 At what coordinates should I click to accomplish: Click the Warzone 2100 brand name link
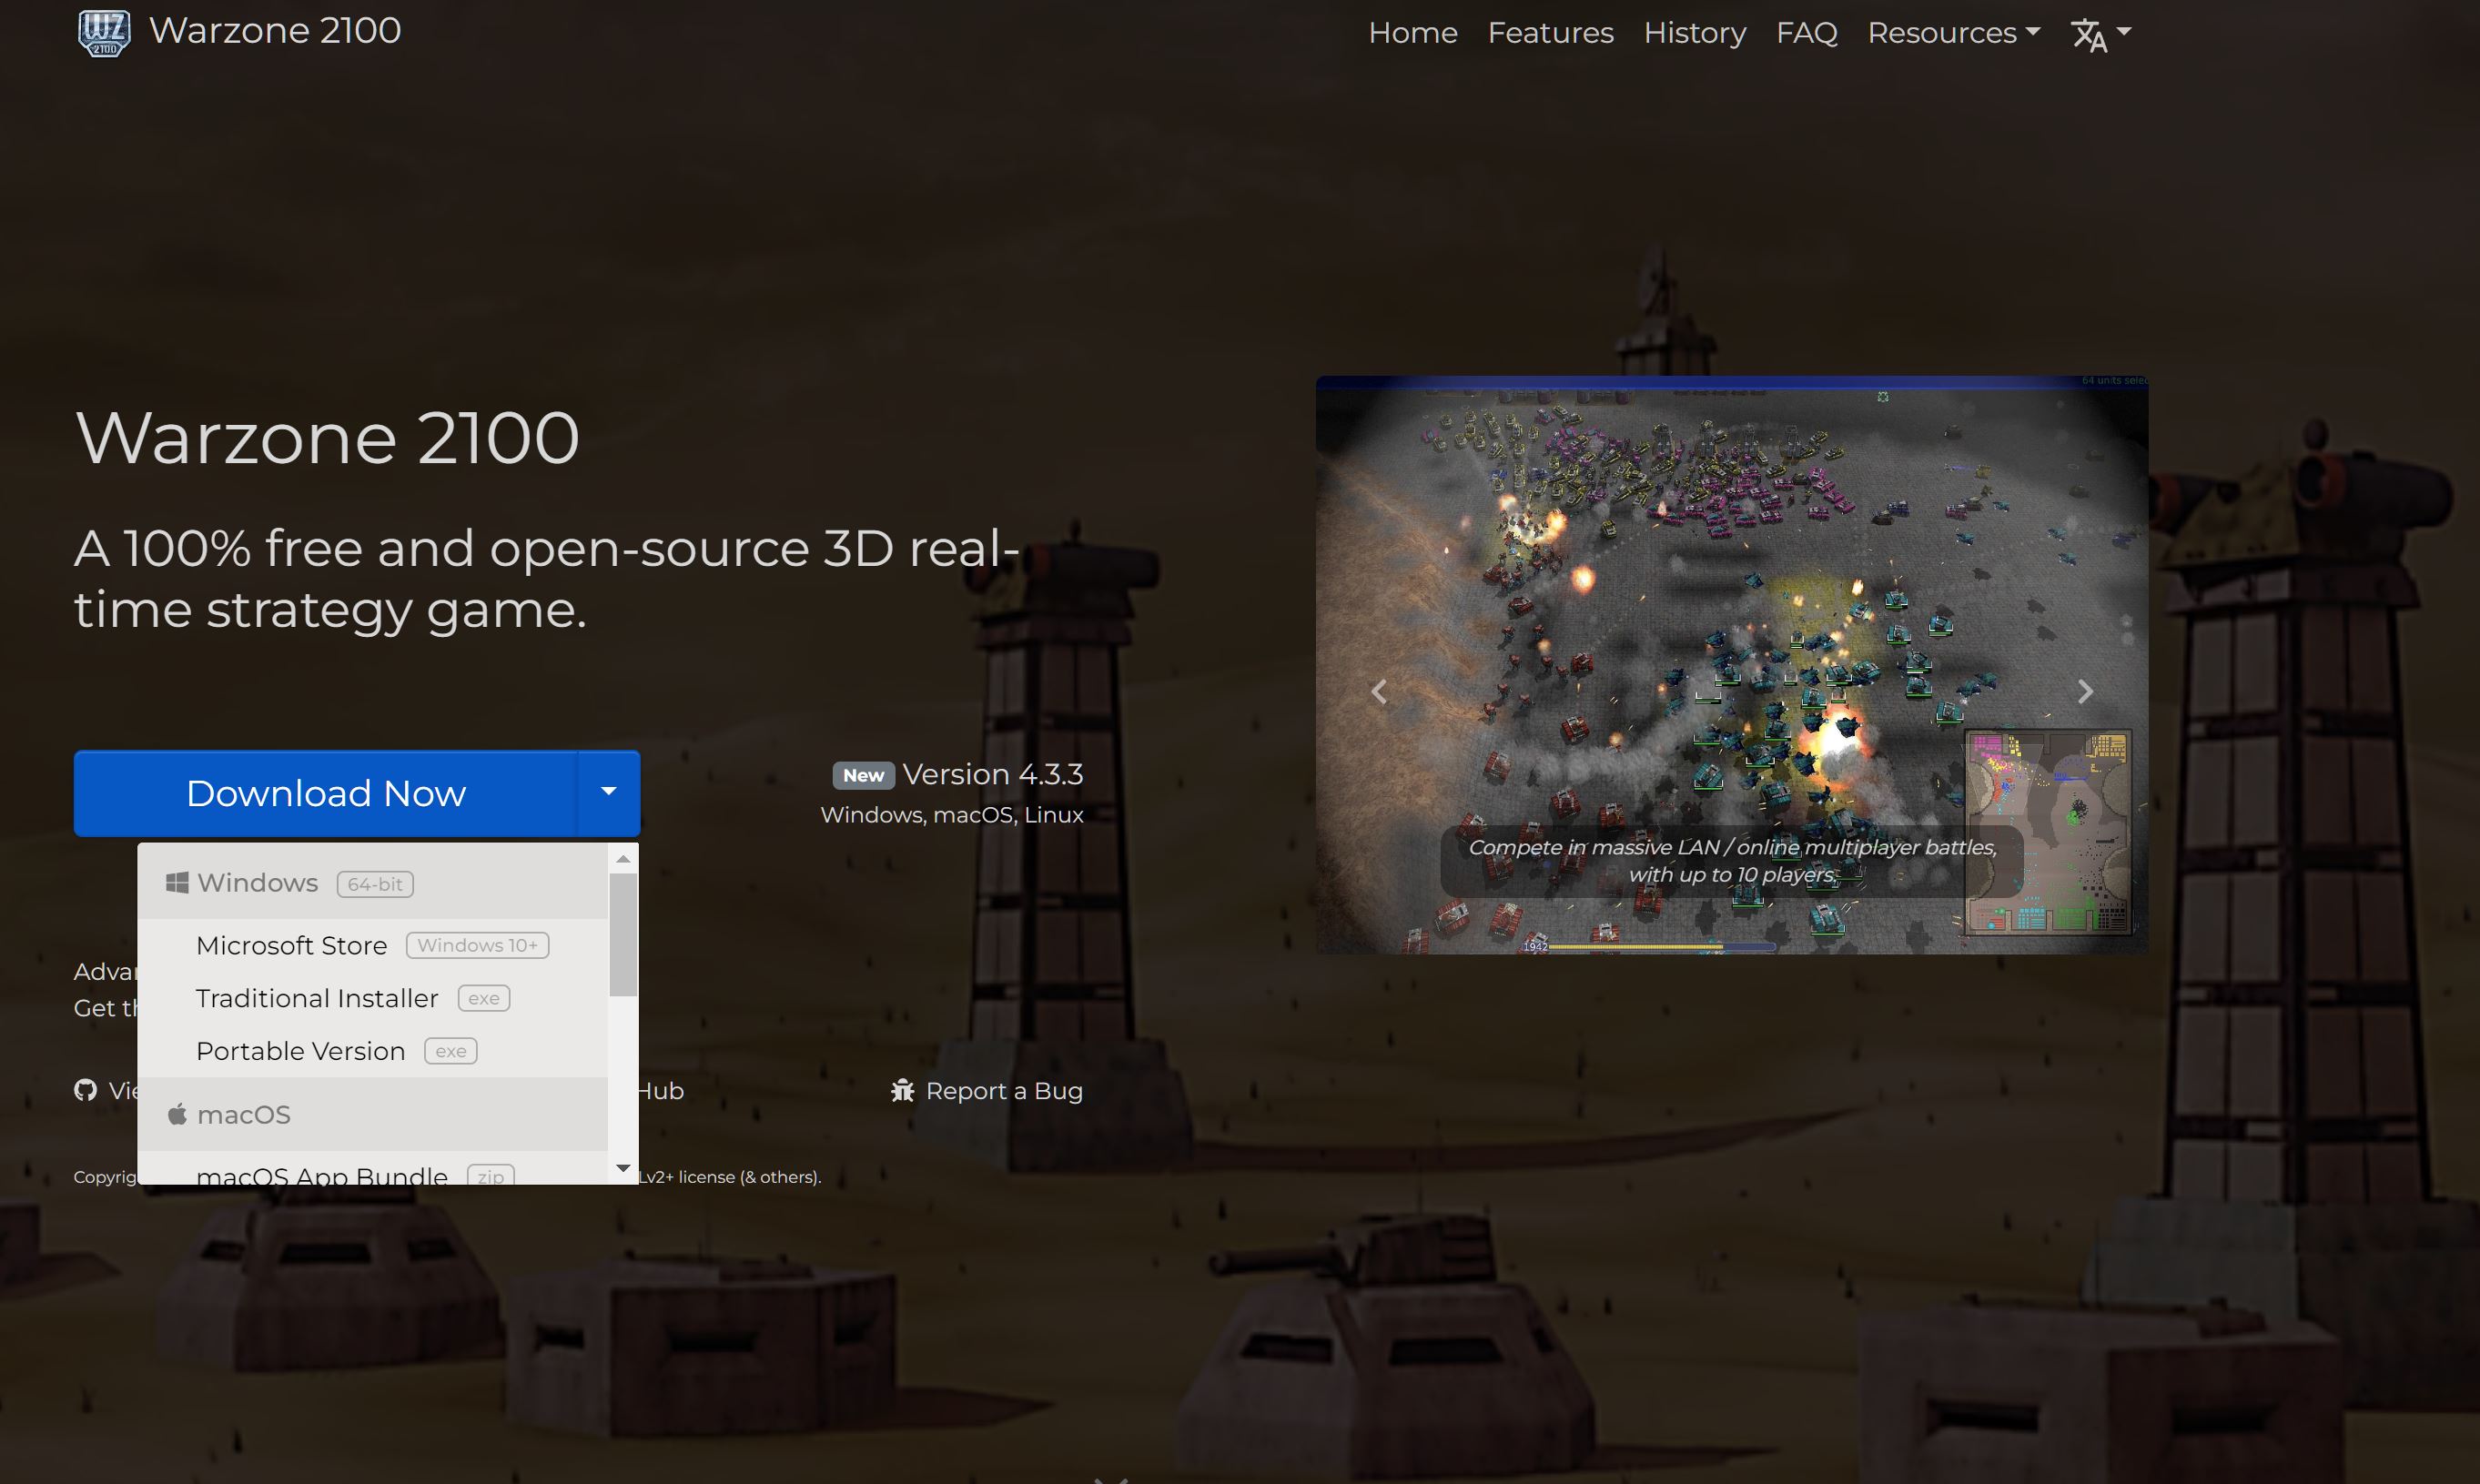tap(275, 31)
